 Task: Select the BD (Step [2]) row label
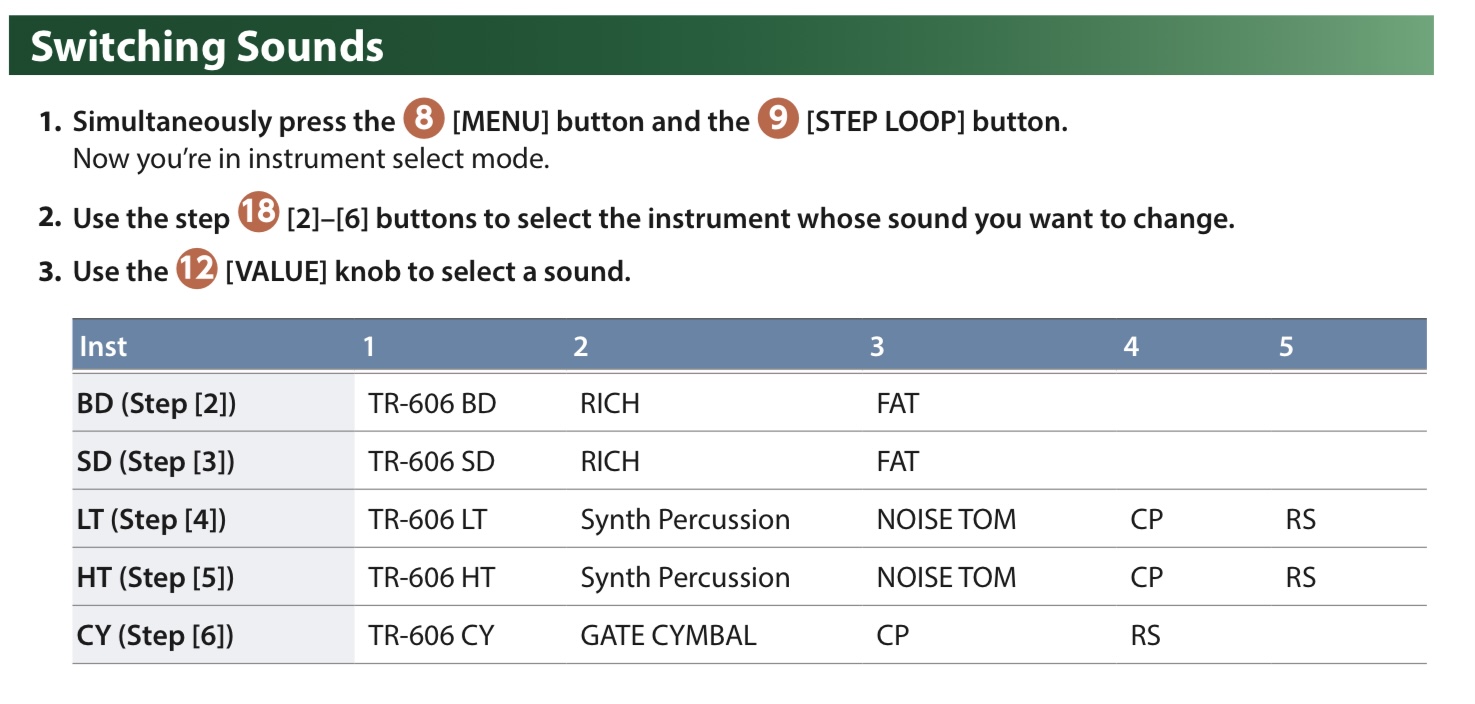pyautogui.click(x=156, y=404)
